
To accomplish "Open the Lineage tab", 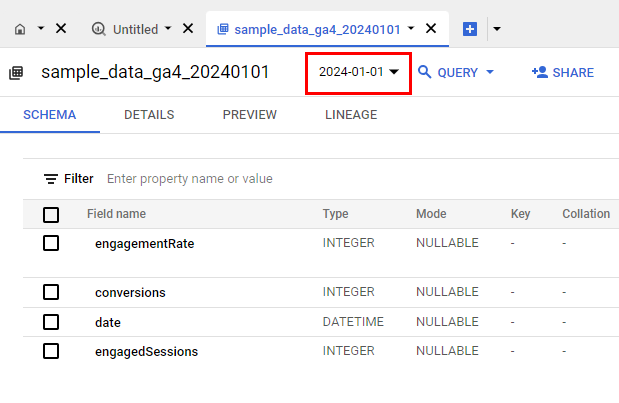I will 351,115.
